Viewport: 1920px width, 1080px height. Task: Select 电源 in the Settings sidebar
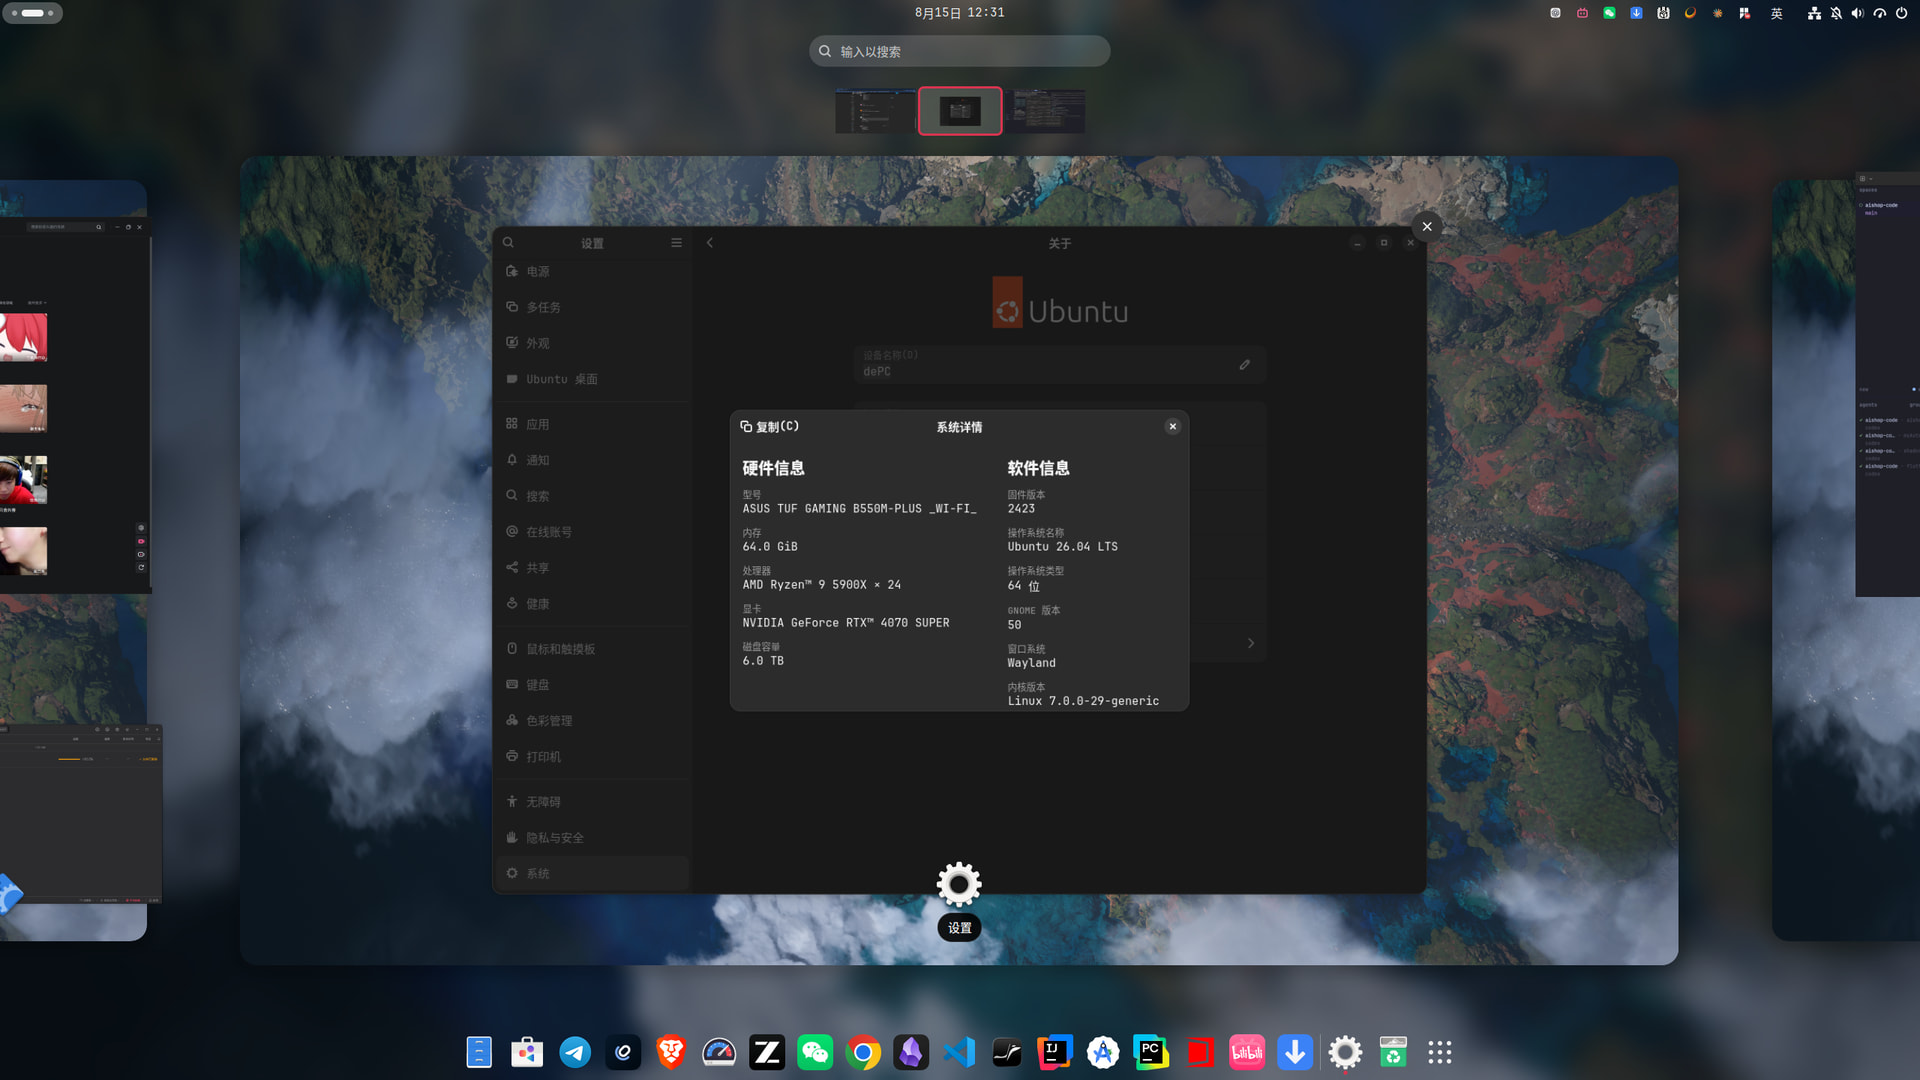click(x=592, y=272)
